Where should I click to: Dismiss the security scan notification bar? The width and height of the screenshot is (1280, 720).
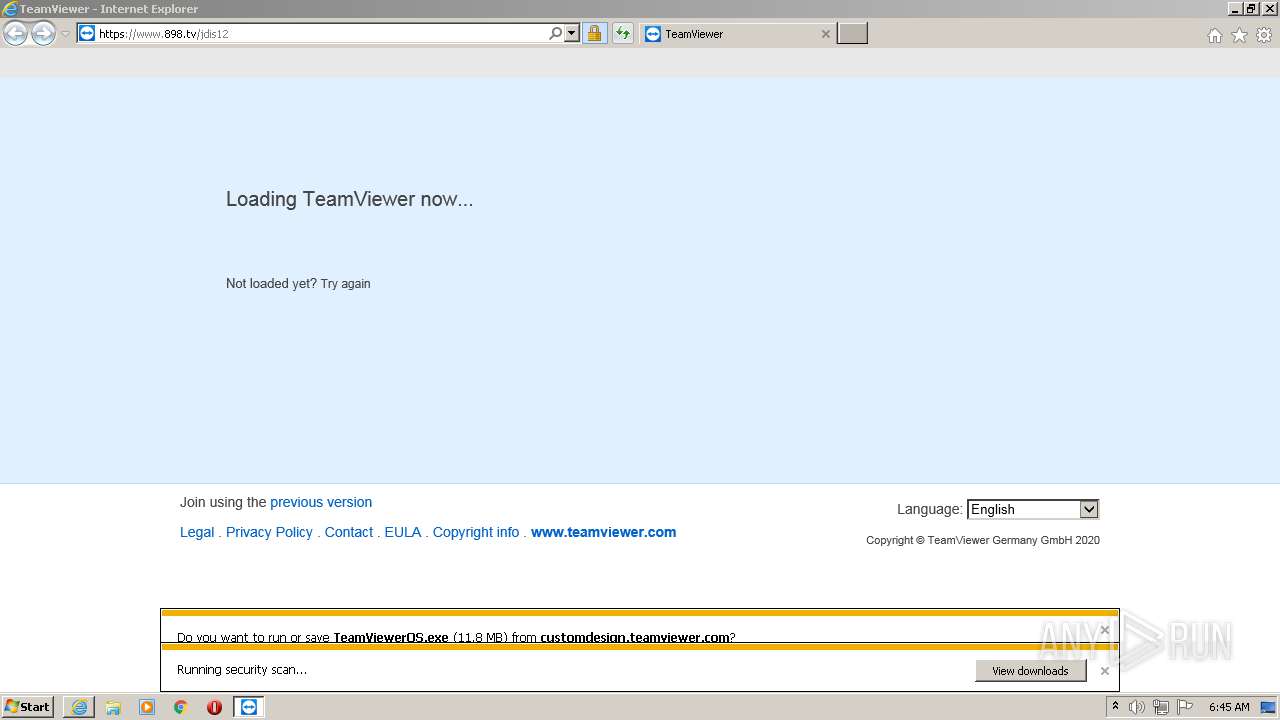click(x=1104, y=671)
